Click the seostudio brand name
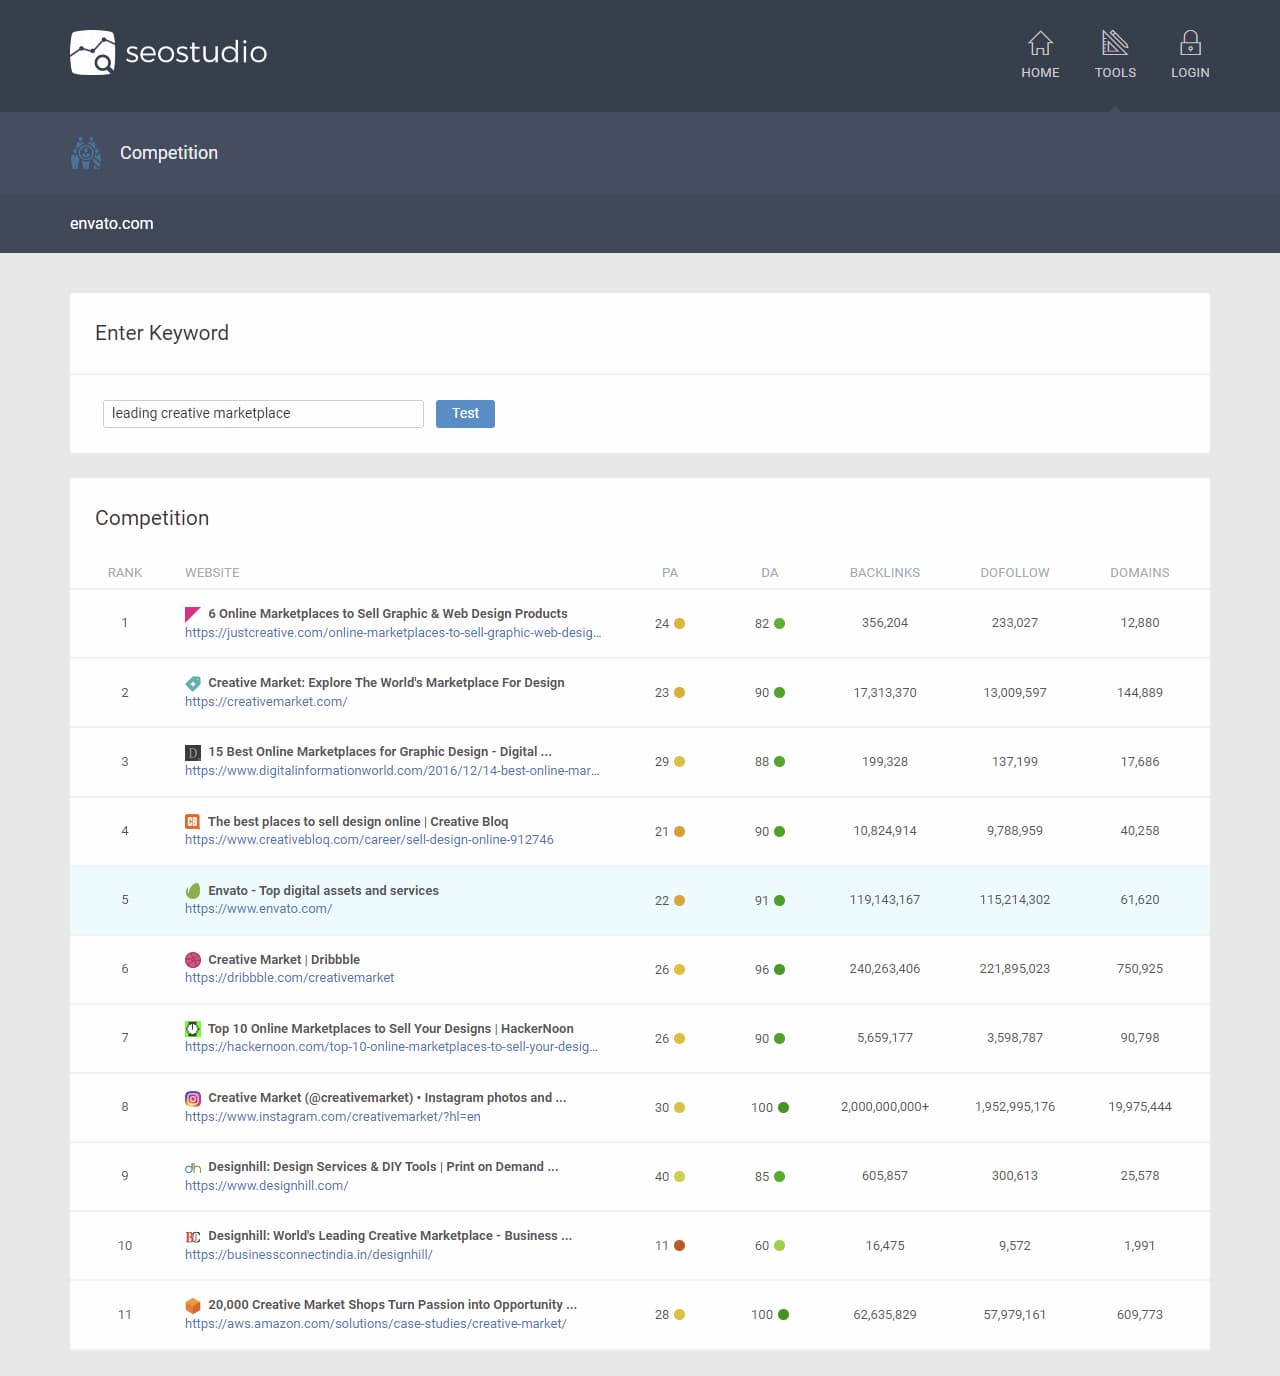The height and width of the screenshot is (1376, 1280). [x=196, y=52]
